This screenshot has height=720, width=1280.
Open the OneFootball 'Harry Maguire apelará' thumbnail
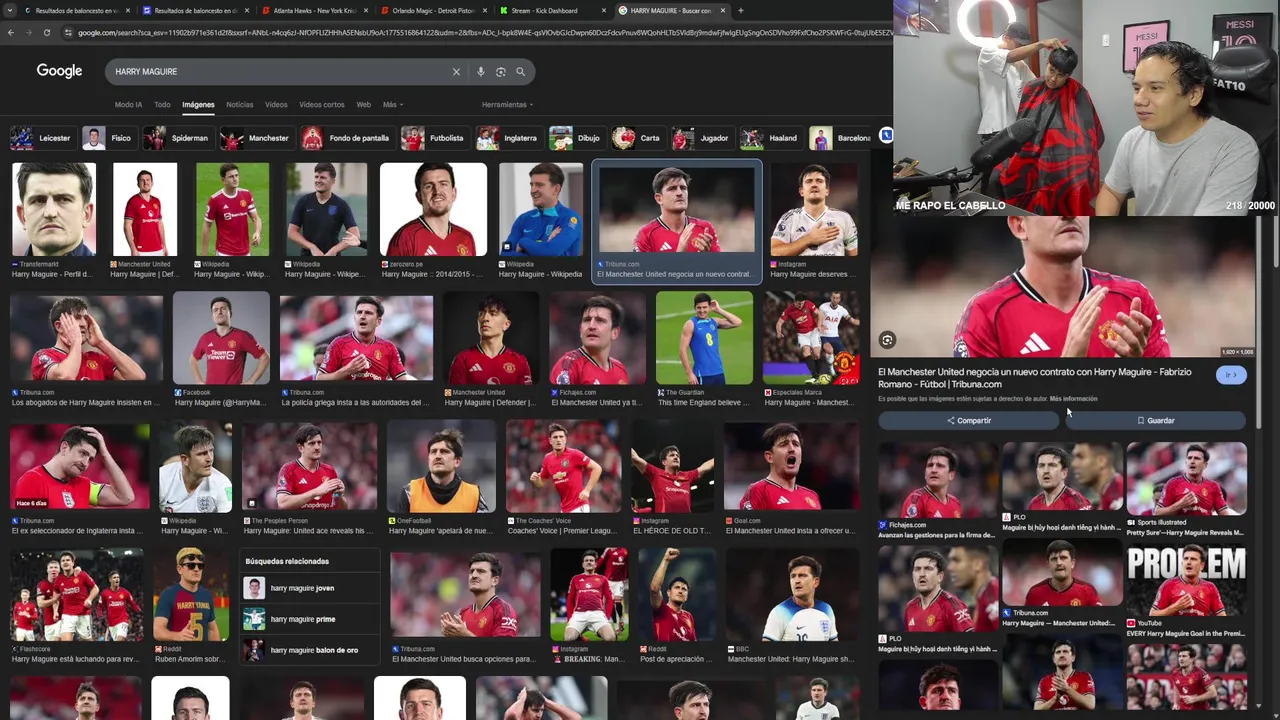tap(441, 467)
